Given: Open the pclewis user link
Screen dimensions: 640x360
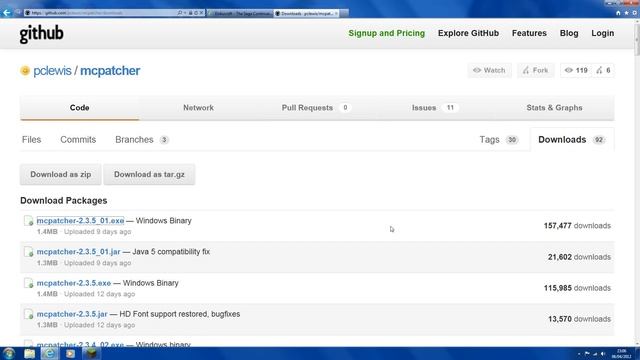Looking at the screenshot, I should pyautogui.click(x=52, y=71).
